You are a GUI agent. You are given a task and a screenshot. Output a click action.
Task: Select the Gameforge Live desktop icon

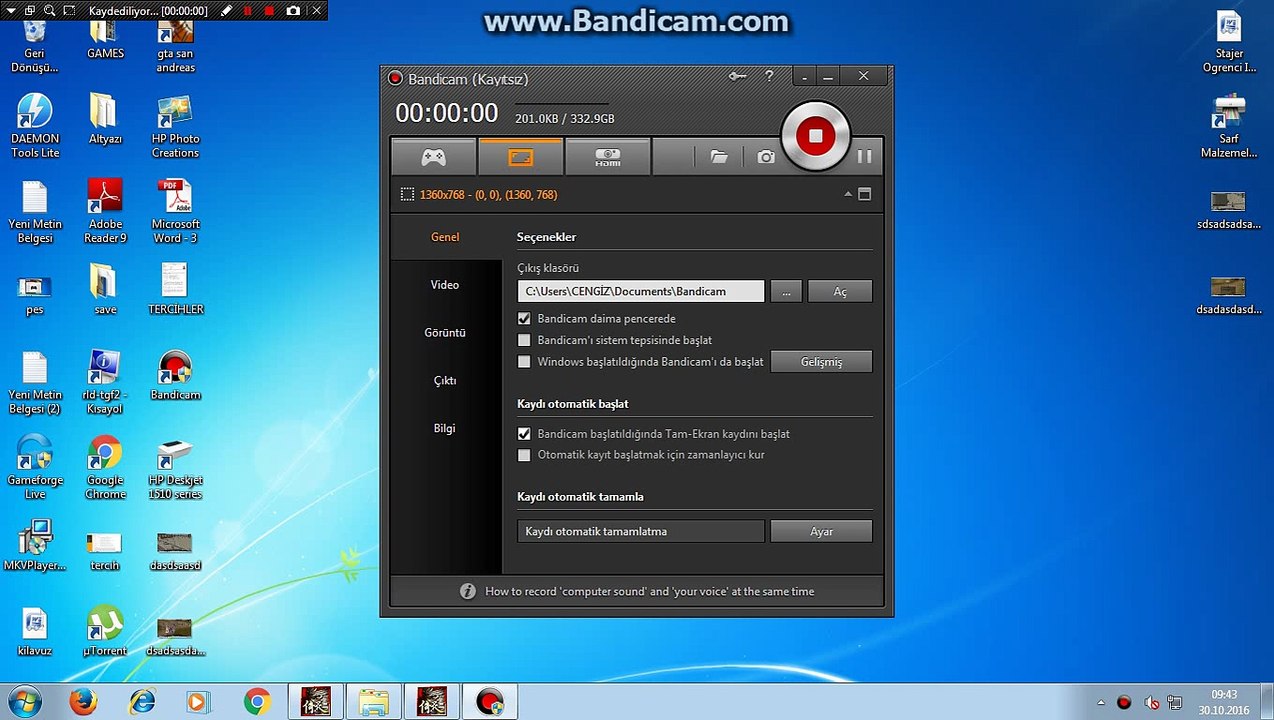[x=35, y=467]
